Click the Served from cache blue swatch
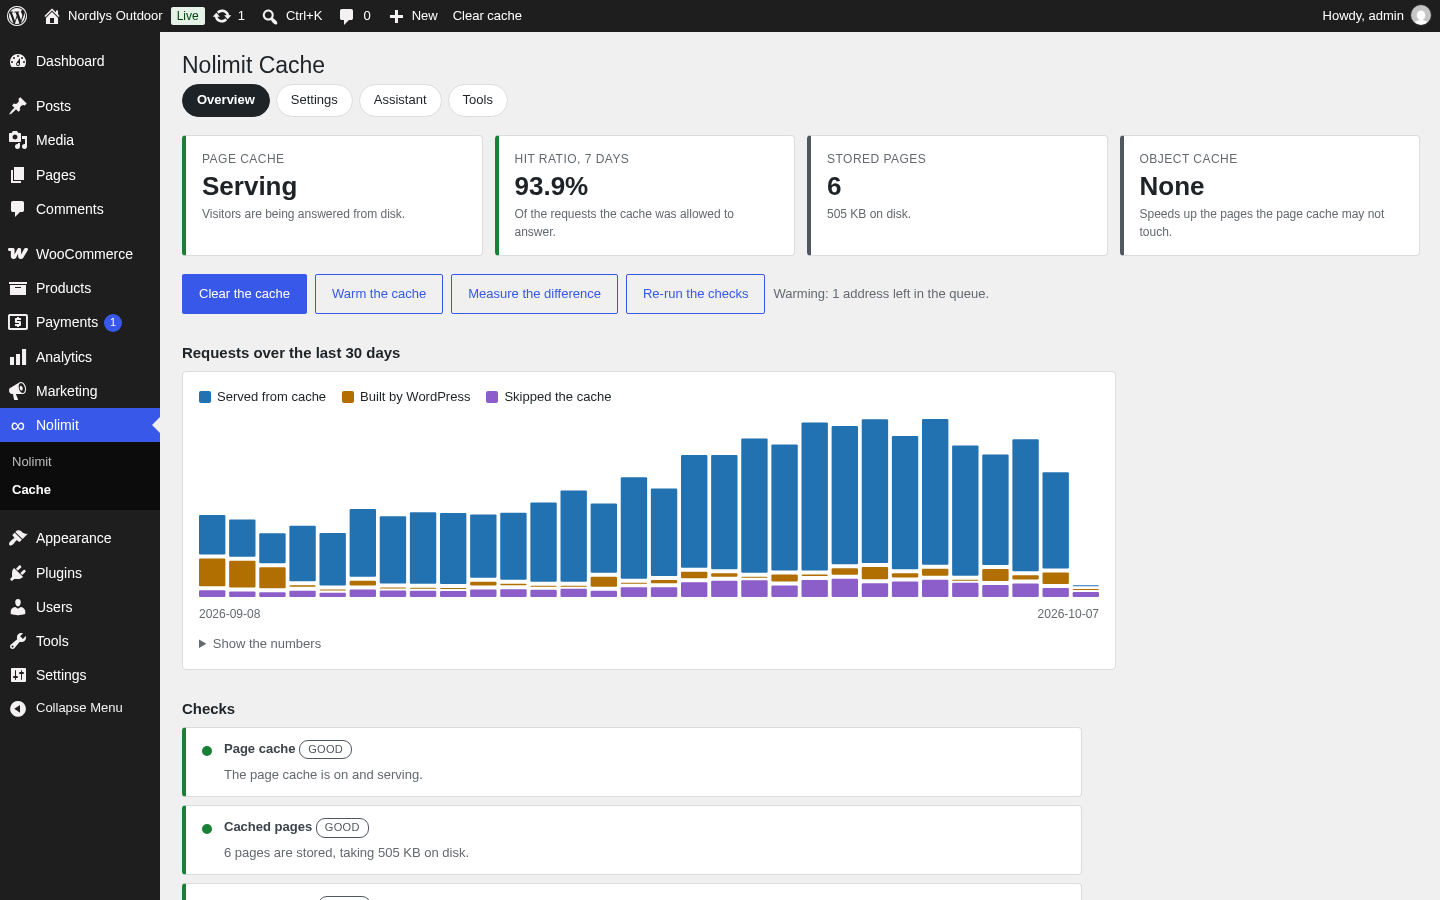This screenshot has height=900, width=1440. 205,397
